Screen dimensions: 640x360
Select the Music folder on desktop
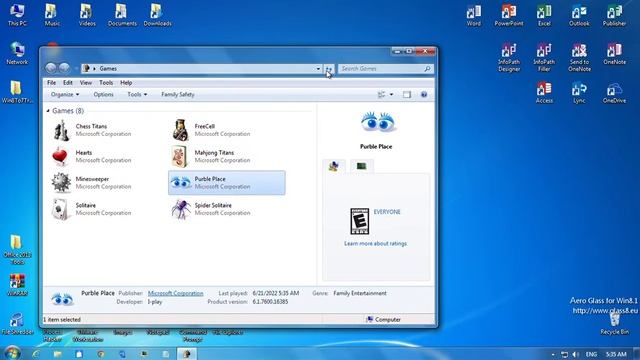click(52, 16)
